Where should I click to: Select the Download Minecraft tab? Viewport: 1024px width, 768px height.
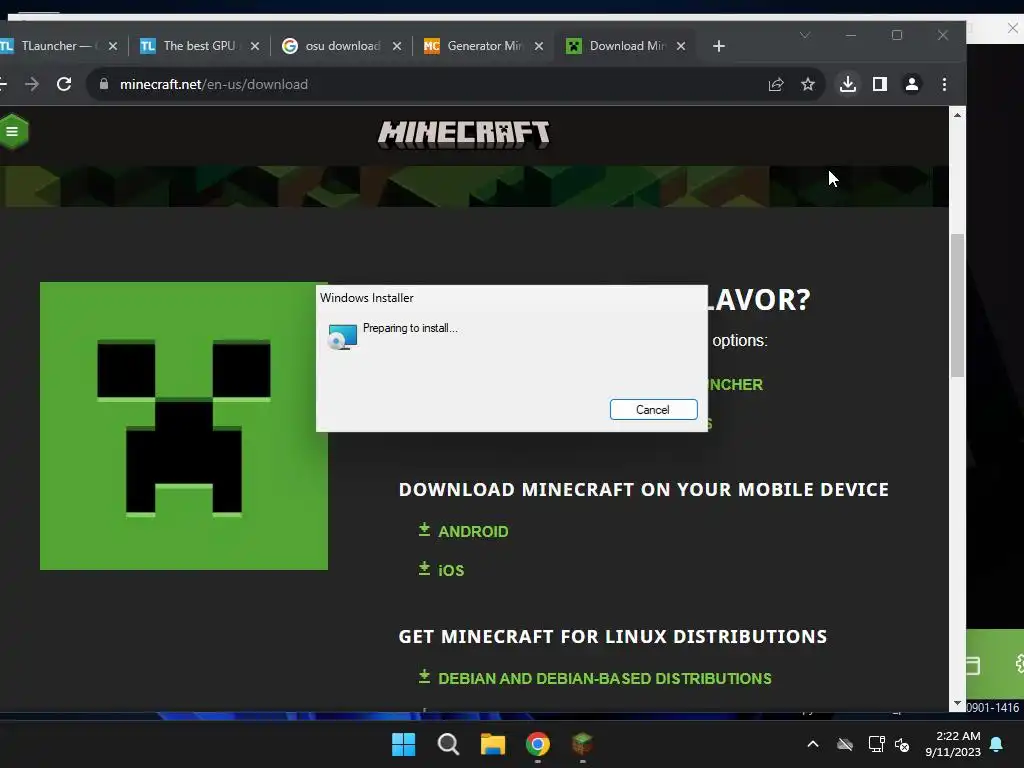(627, 46)
